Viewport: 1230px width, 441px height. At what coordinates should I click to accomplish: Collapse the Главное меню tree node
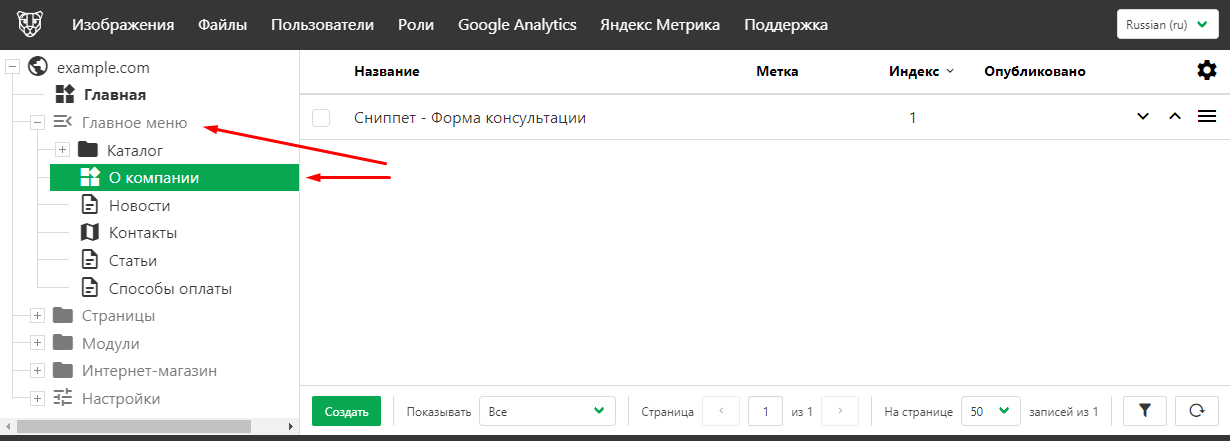(37, 123)
